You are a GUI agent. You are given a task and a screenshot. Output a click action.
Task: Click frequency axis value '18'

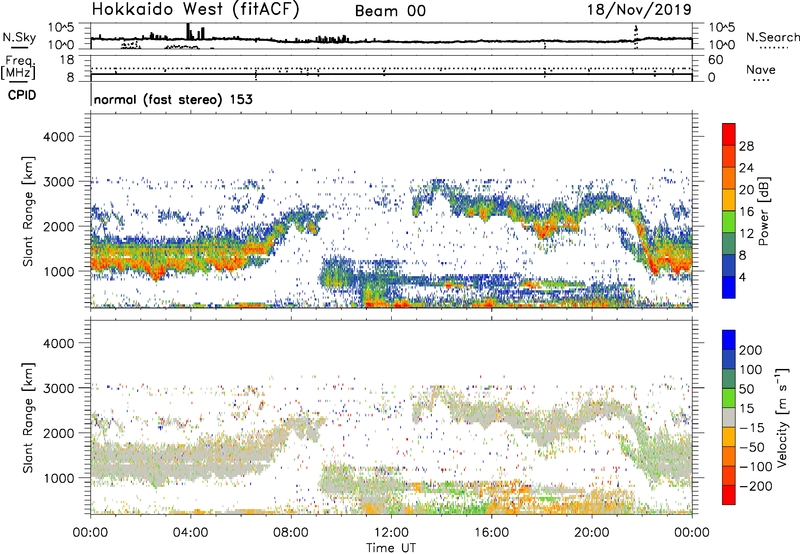pyautogui.click(x=67, y=60)
